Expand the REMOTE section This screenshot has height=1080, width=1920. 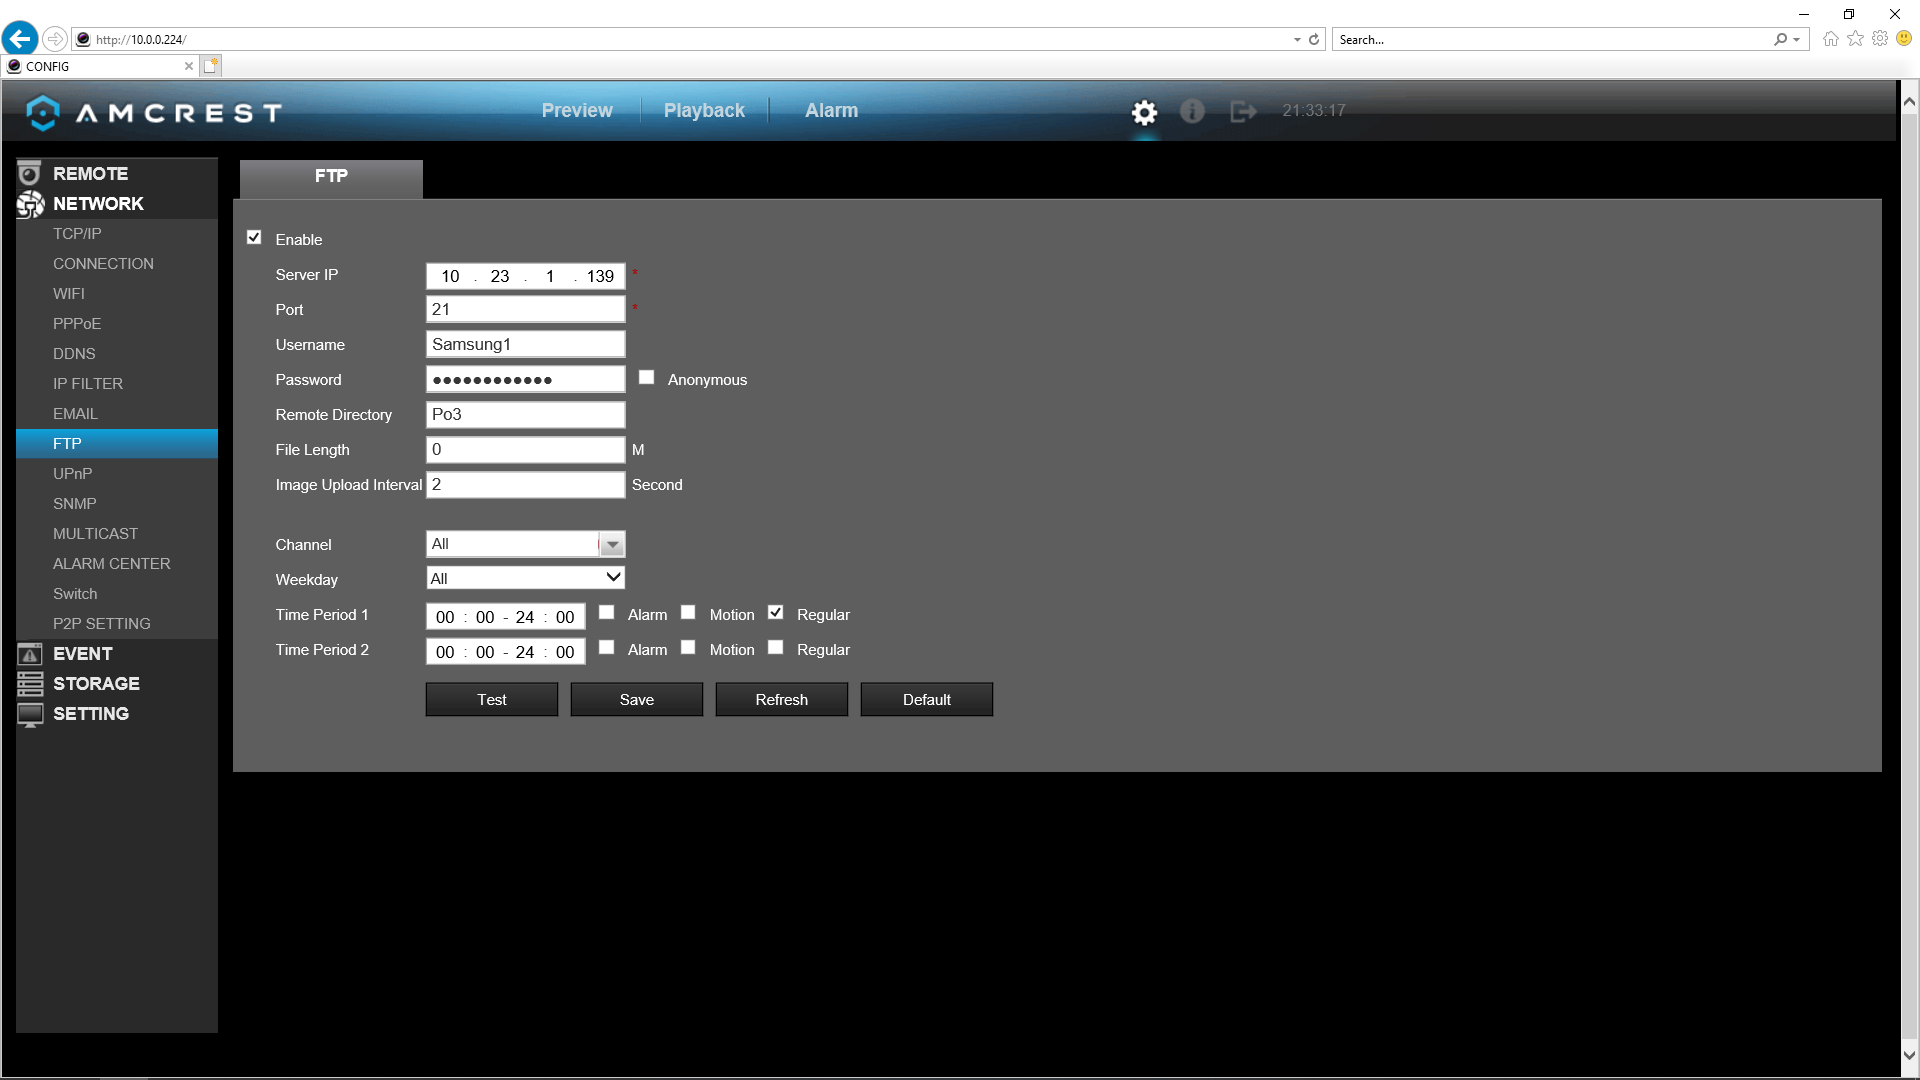(x=90, y=174)
